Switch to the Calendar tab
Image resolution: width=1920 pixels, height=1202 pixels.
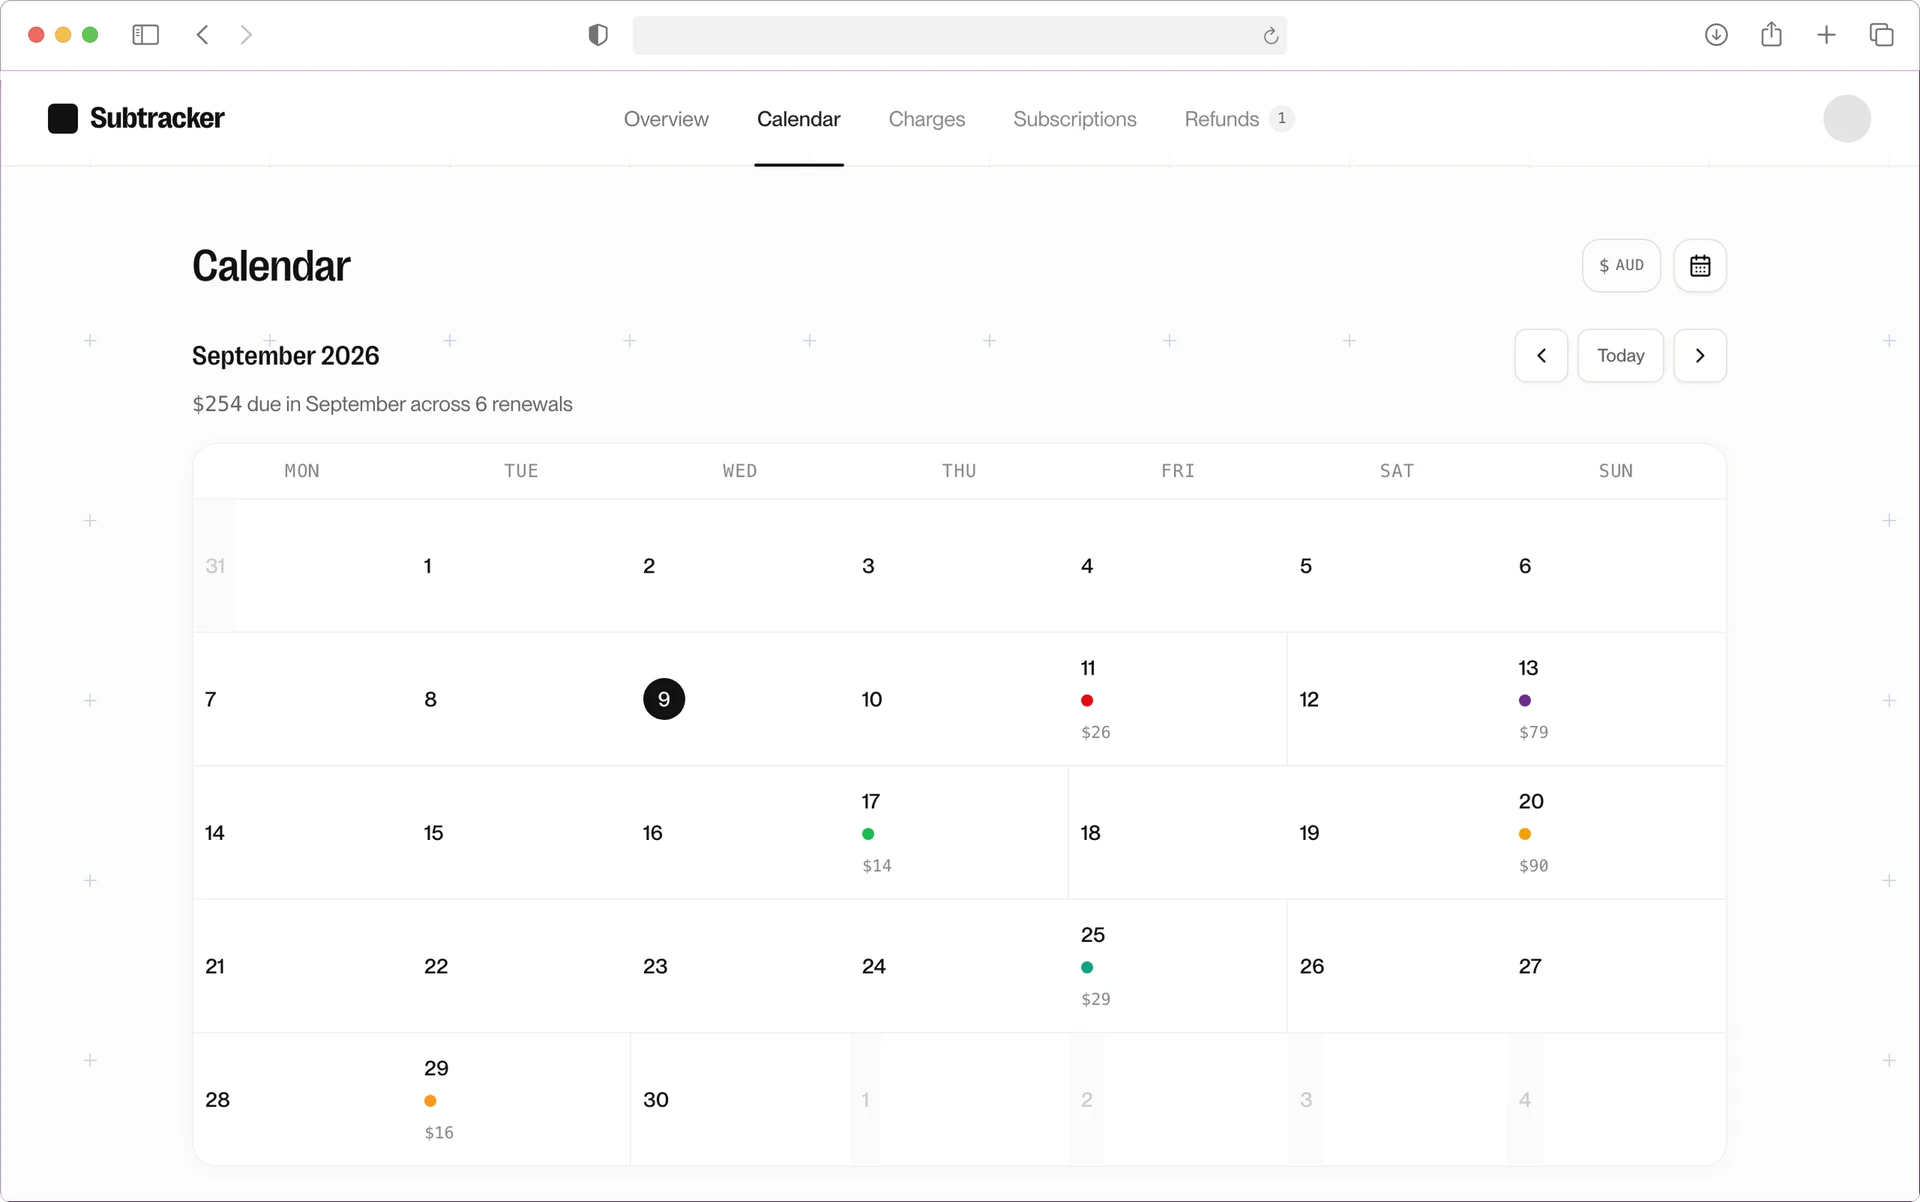click(x=798, y=119)
